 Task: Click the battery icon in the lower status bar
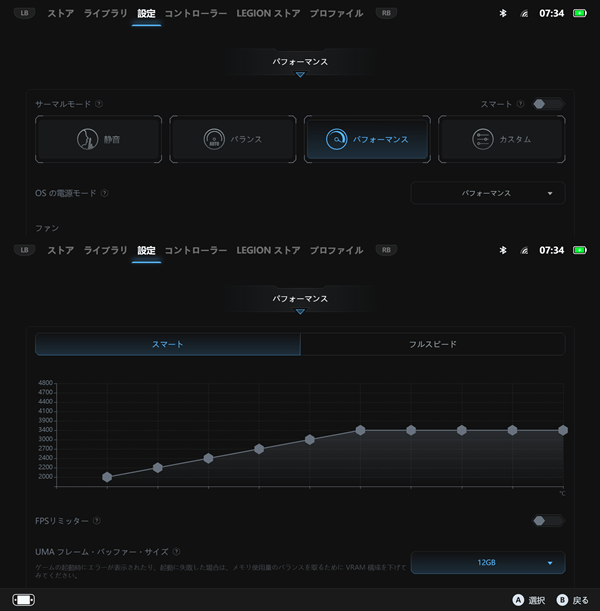click(x=580, y=250)
